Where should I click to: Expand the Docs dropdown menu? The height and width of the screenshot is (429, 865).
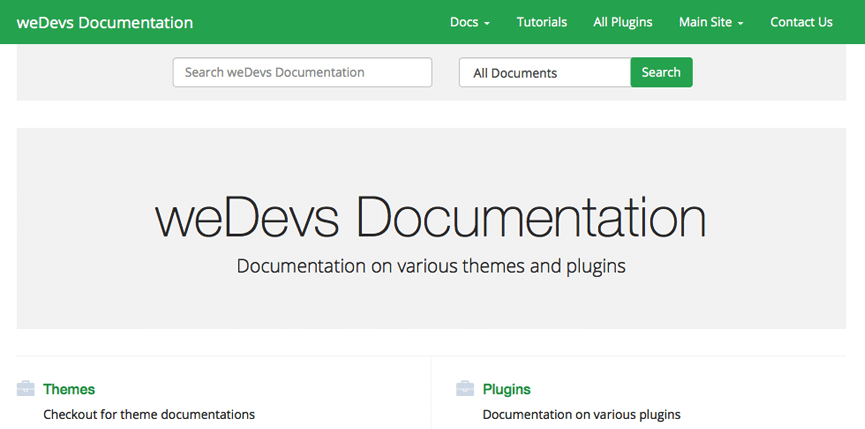(x=470, y=22)
